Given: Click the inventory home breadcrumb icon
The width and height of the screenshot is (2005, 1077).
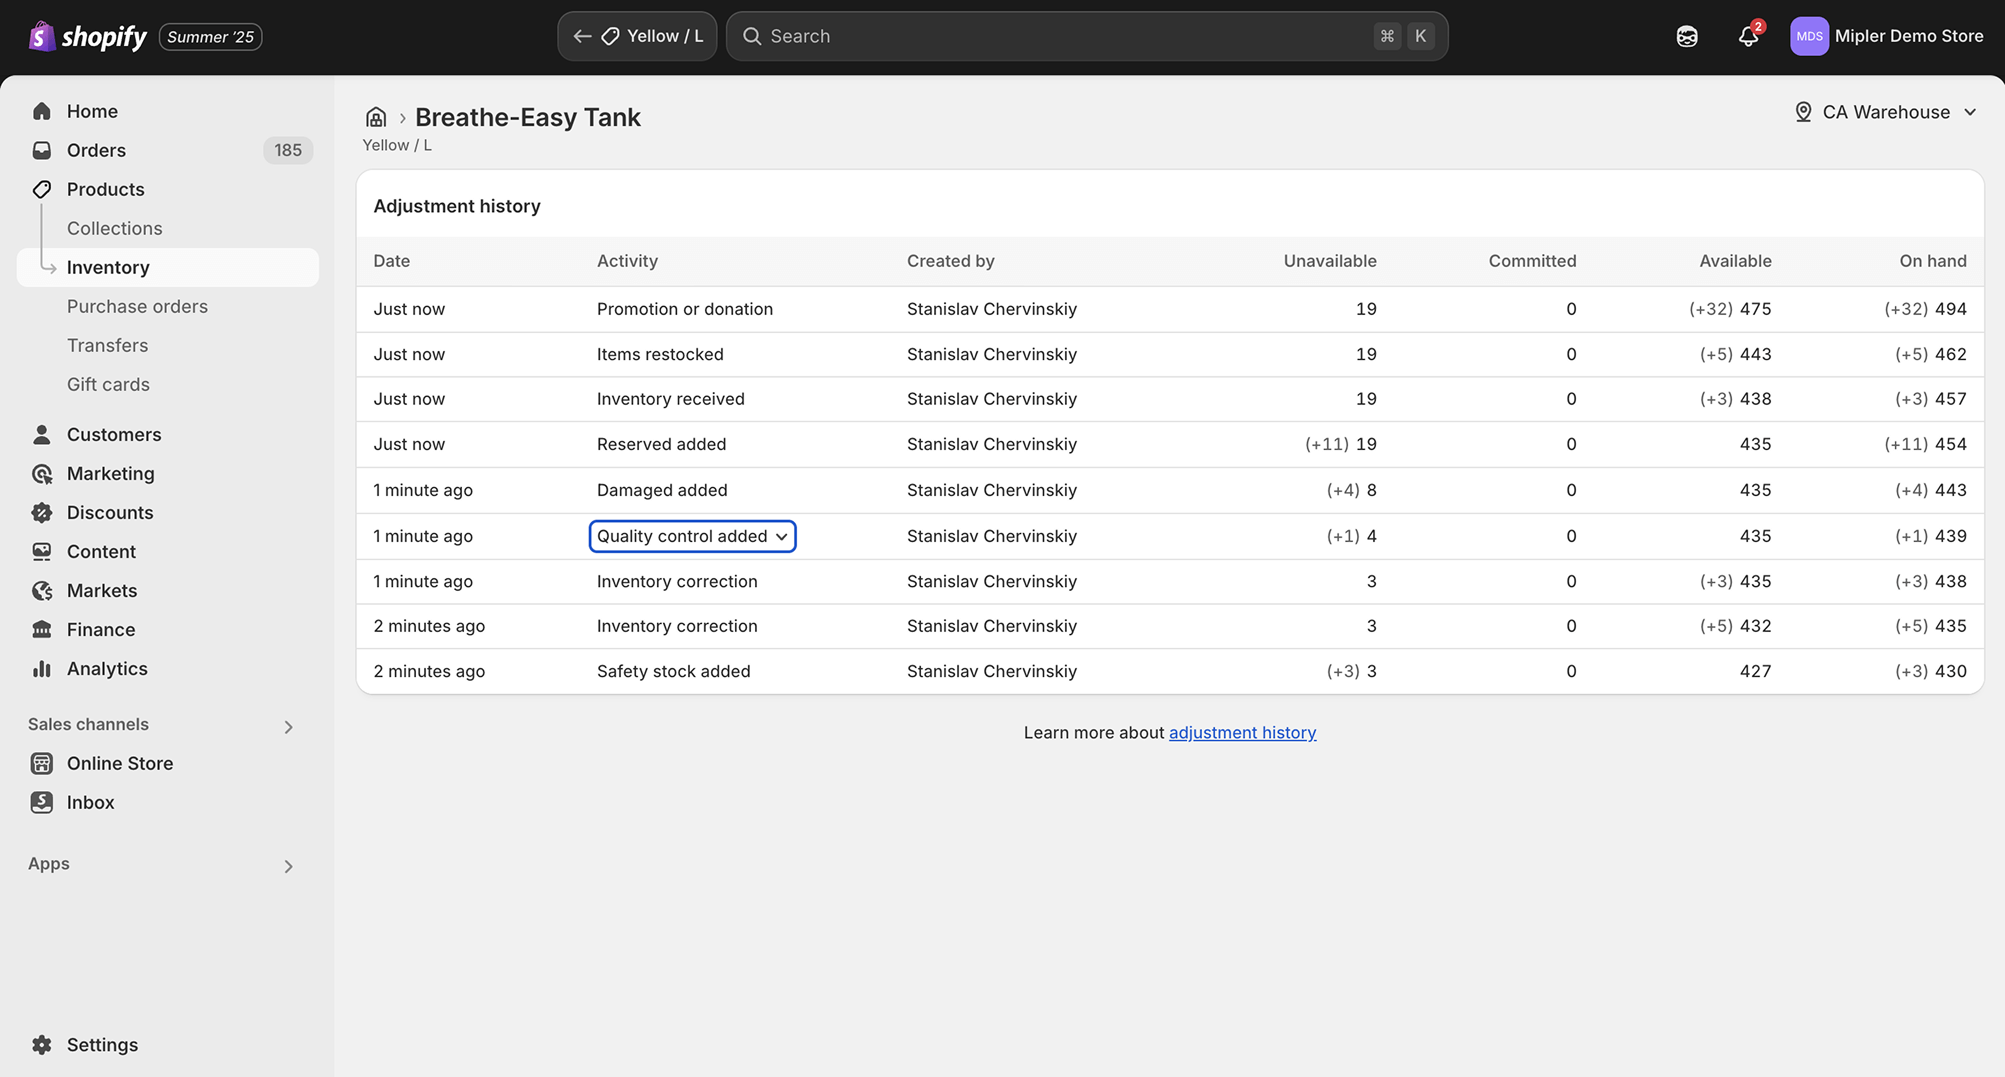Looking at the screenshot, I should pyautogui.click(x=376, y=117).
